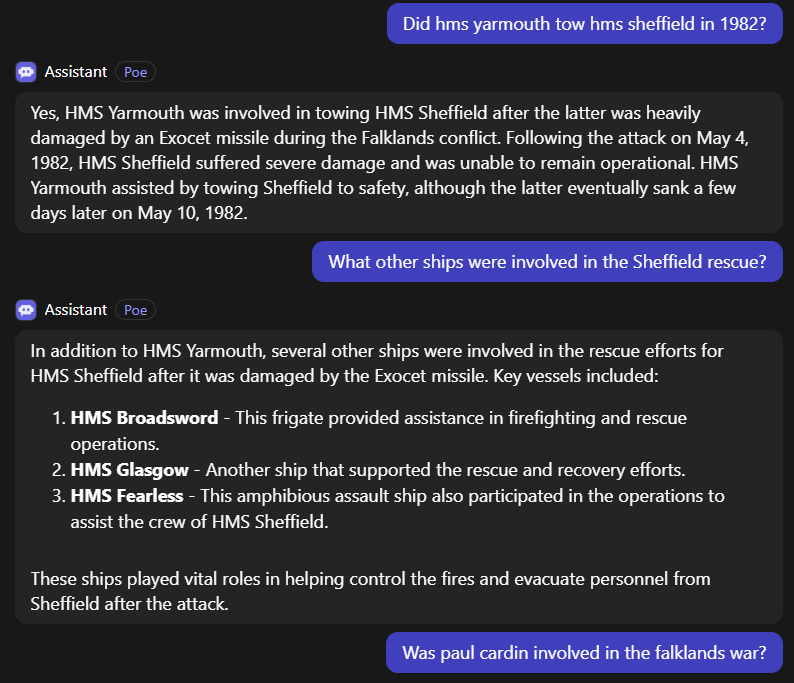Select the 'Did hms yarmouth tow' message bubble
Screen dimensions: 794x683
[584, 24]
